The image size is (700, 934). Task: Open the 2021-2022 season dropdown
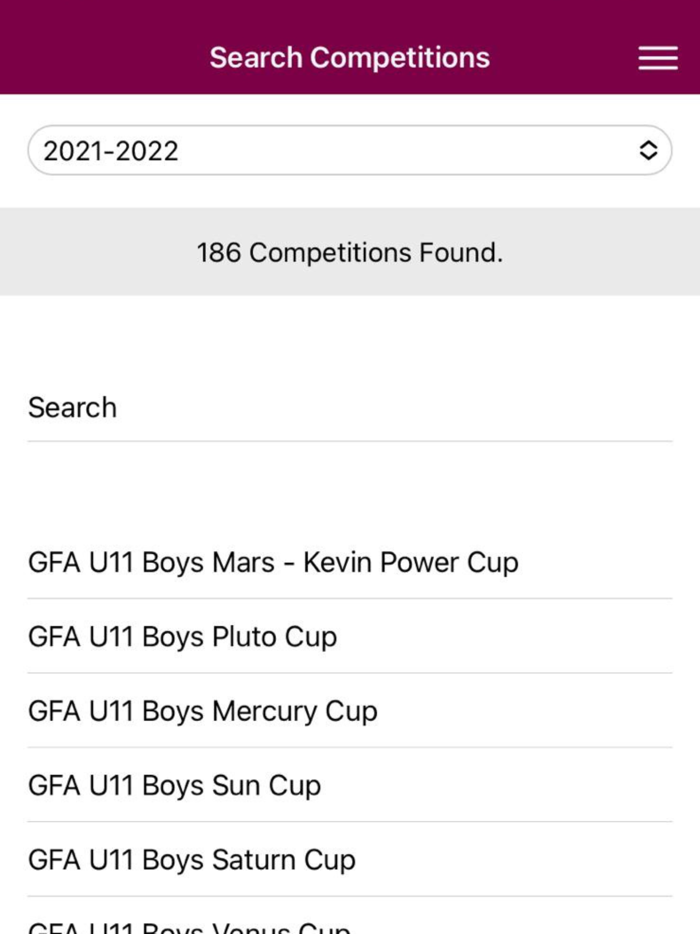tap(349, 151)
